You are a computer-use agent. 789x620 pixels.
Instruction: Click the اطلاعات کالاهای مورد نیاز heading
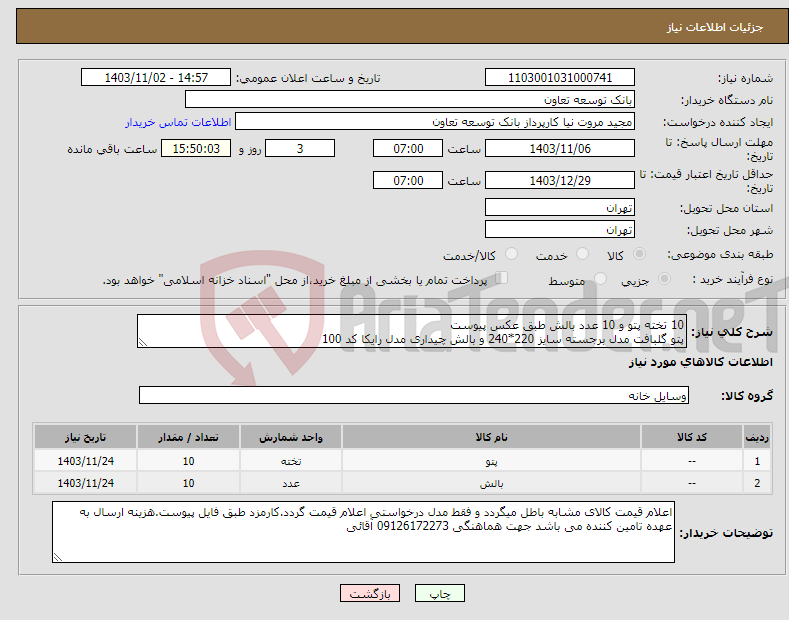coord(700,362)
